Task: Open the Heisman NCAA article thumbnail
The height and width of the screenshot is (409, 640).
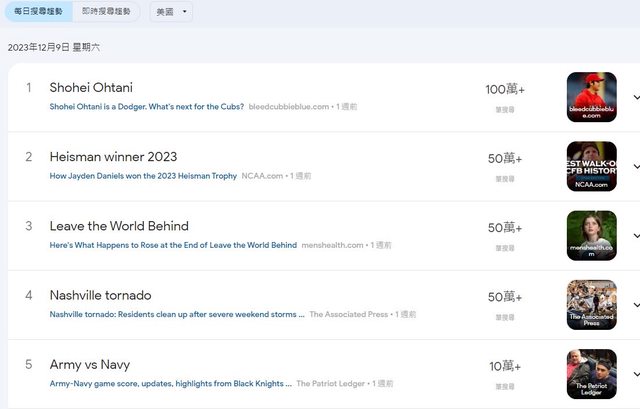Action: point(591,166)
